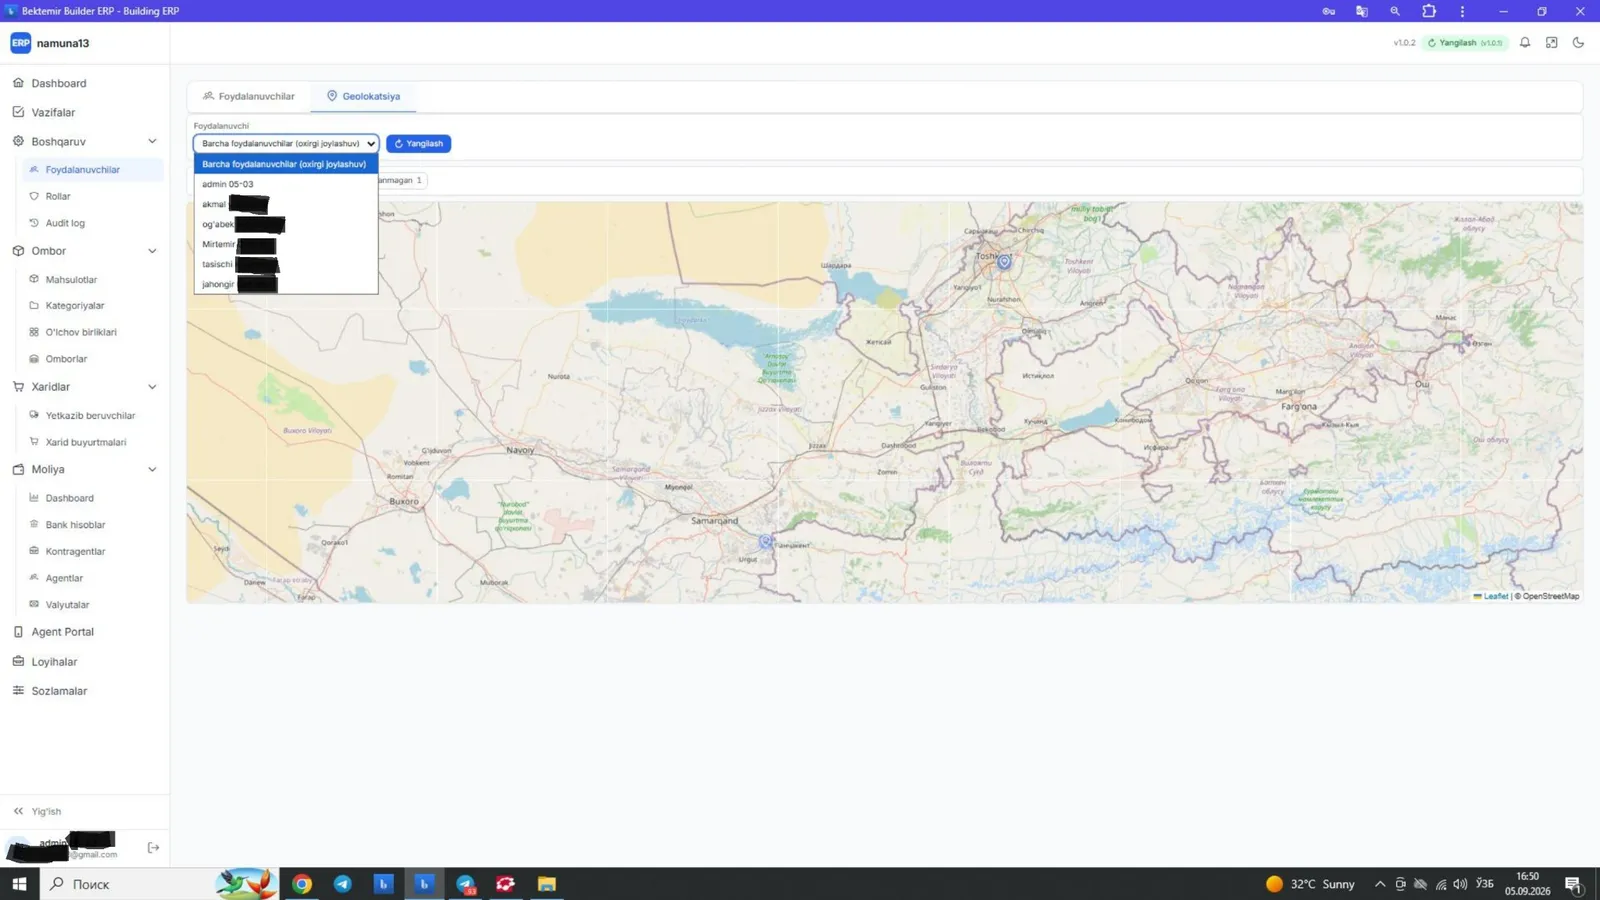Click the Tashkent location marker on map
Screen dimensions: 1600x900
pyautogui.click(x=1004, y=262)
